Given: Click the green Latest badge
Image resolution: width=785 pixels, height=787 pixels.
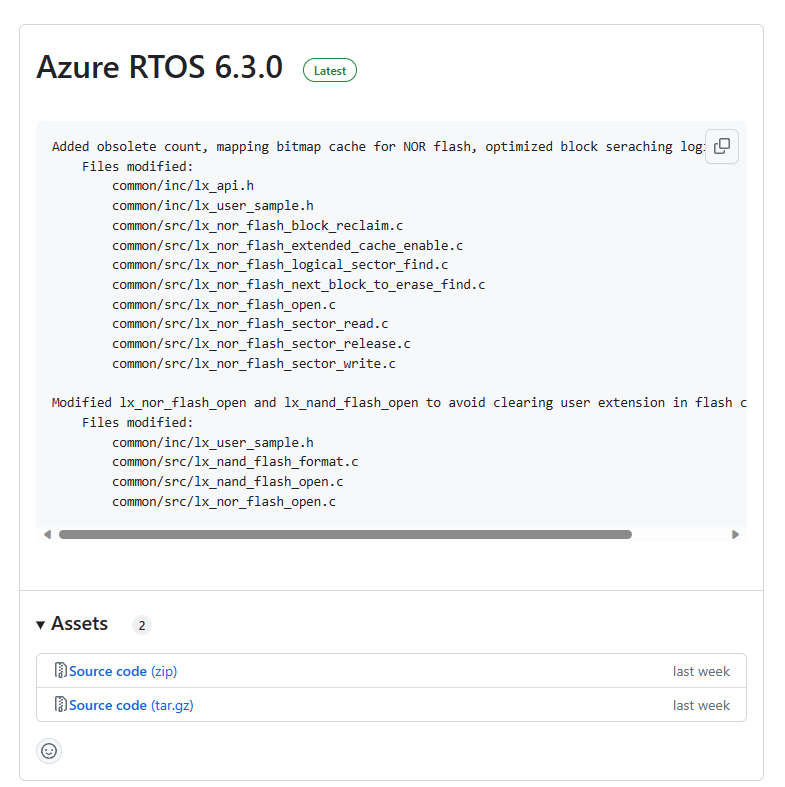Looking at the screenshot, I should (x=330, y=70).
